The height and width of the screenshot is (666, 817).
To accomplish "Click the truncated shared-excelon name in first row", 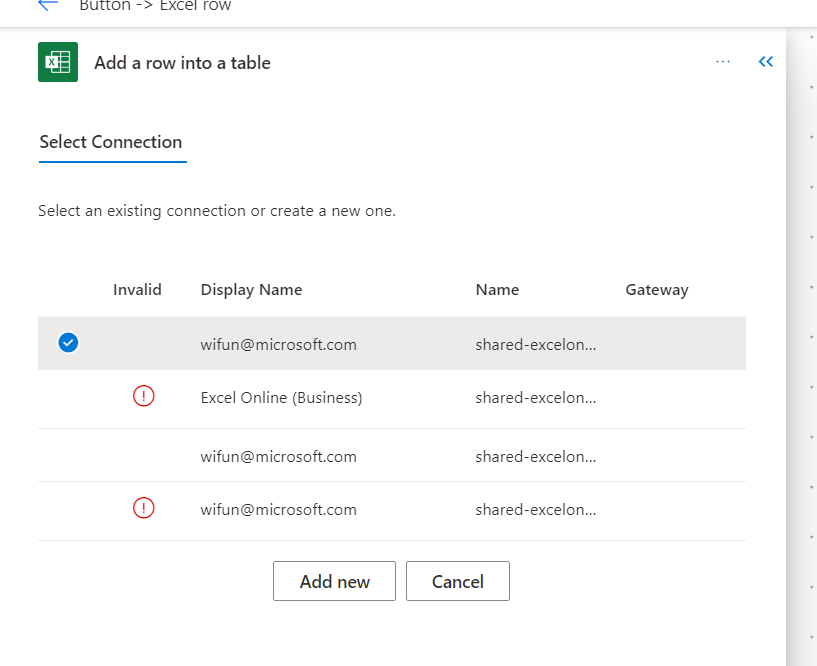I will (x=536, y=343).
